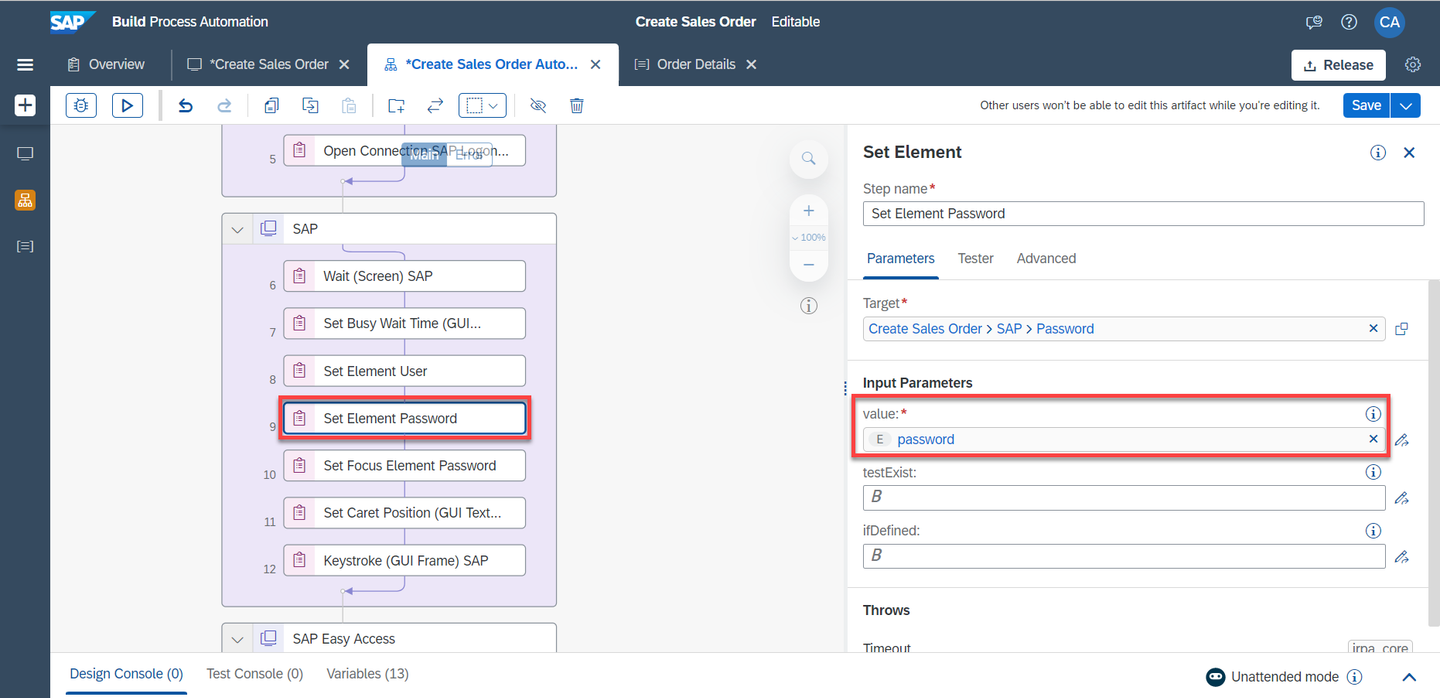Open the screen applications sidebar icon
This screenshot has width=1440, height=698.
[25, 153]
